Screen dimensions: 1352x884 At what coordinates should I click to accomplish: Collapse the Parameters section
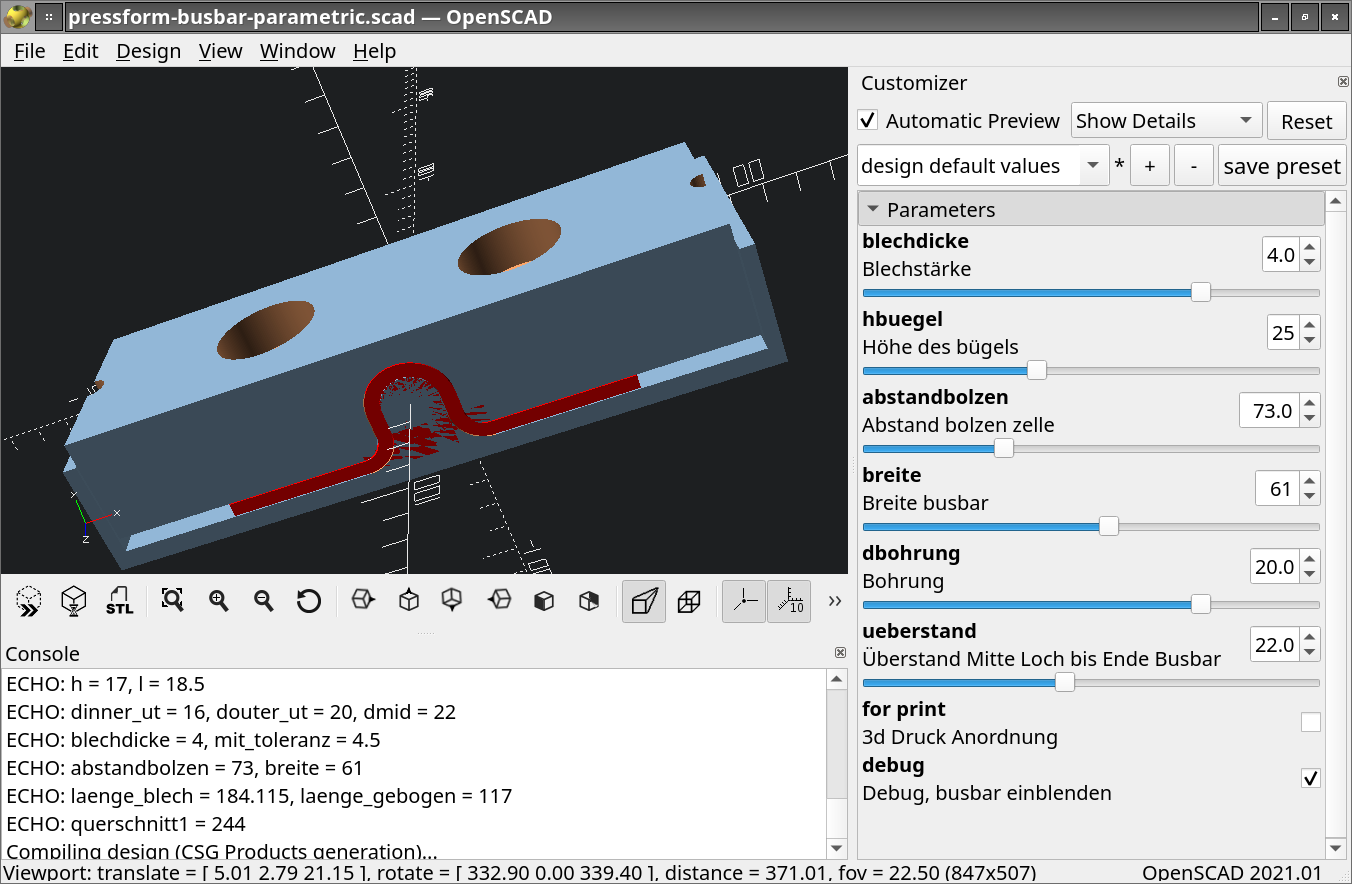click(873, 210)
